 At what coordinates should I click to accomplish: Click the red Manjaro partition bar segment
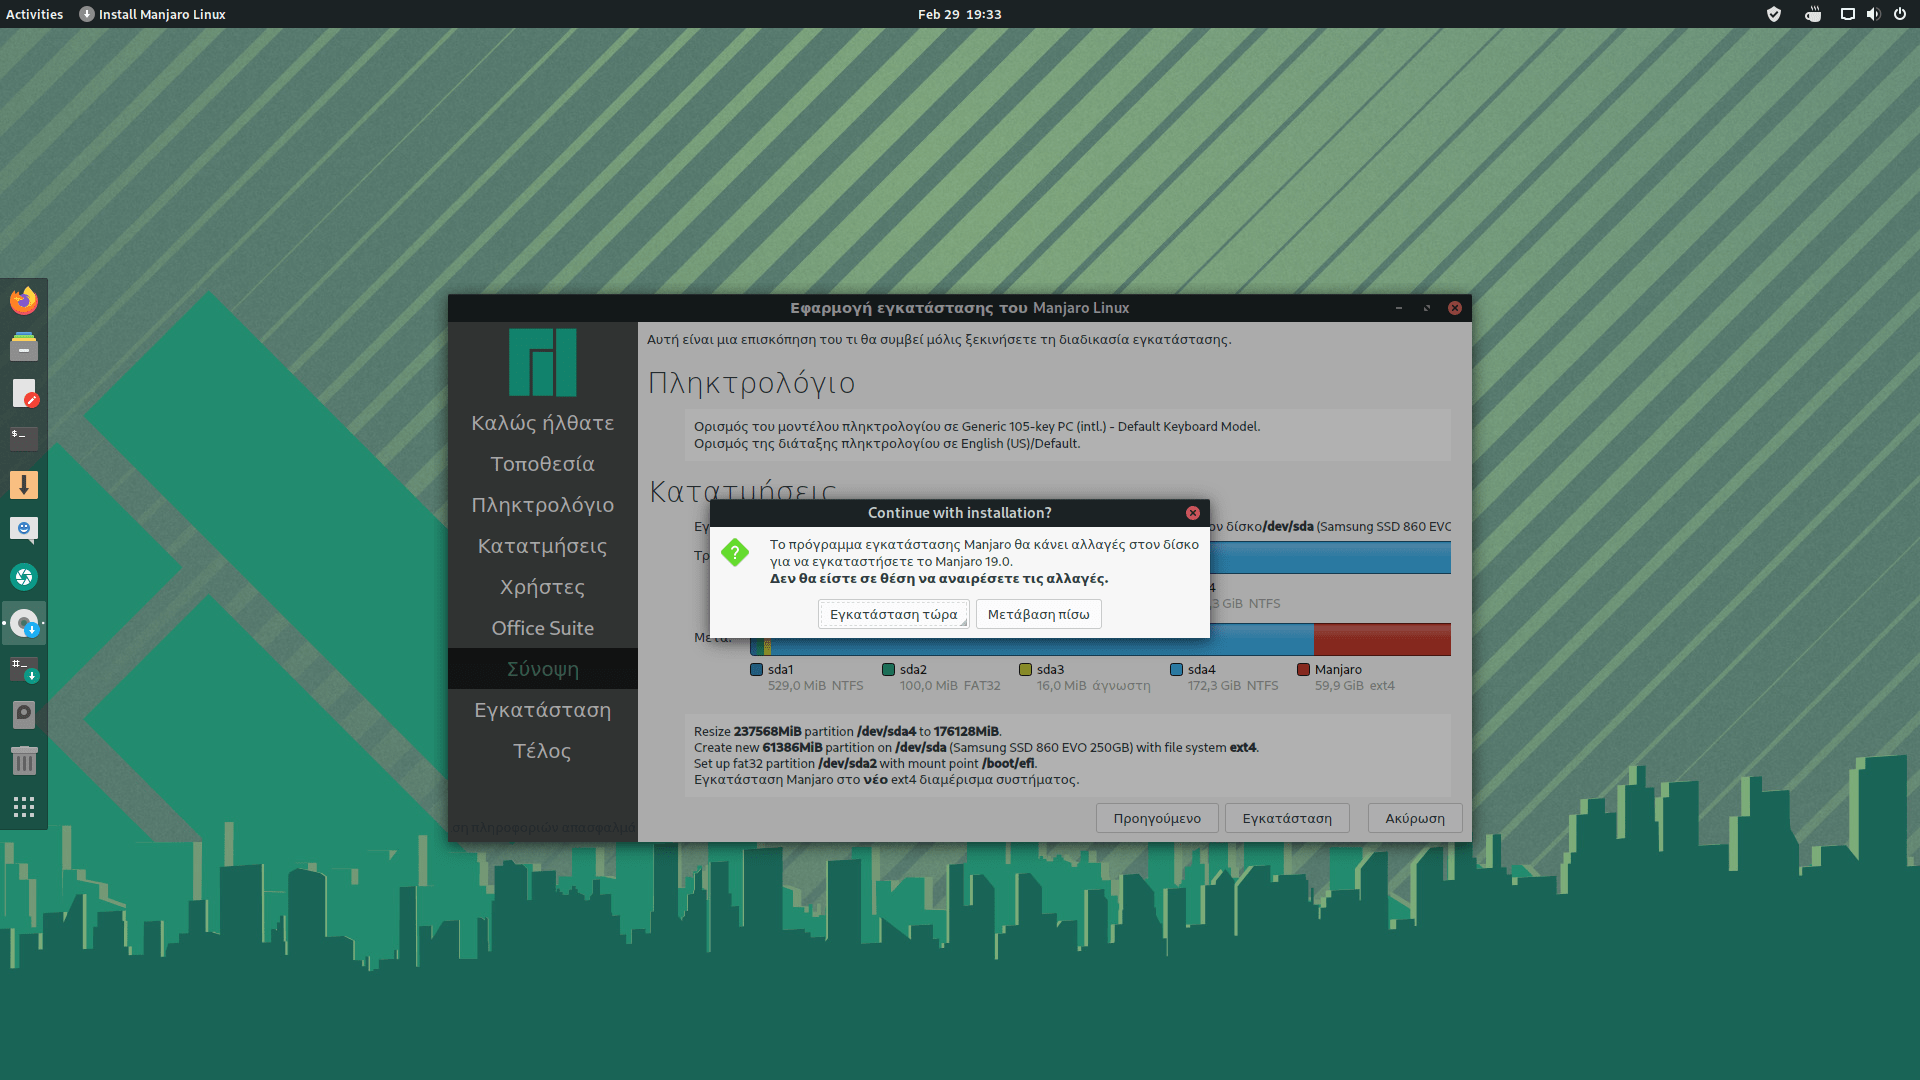[x=1382, y=640]
